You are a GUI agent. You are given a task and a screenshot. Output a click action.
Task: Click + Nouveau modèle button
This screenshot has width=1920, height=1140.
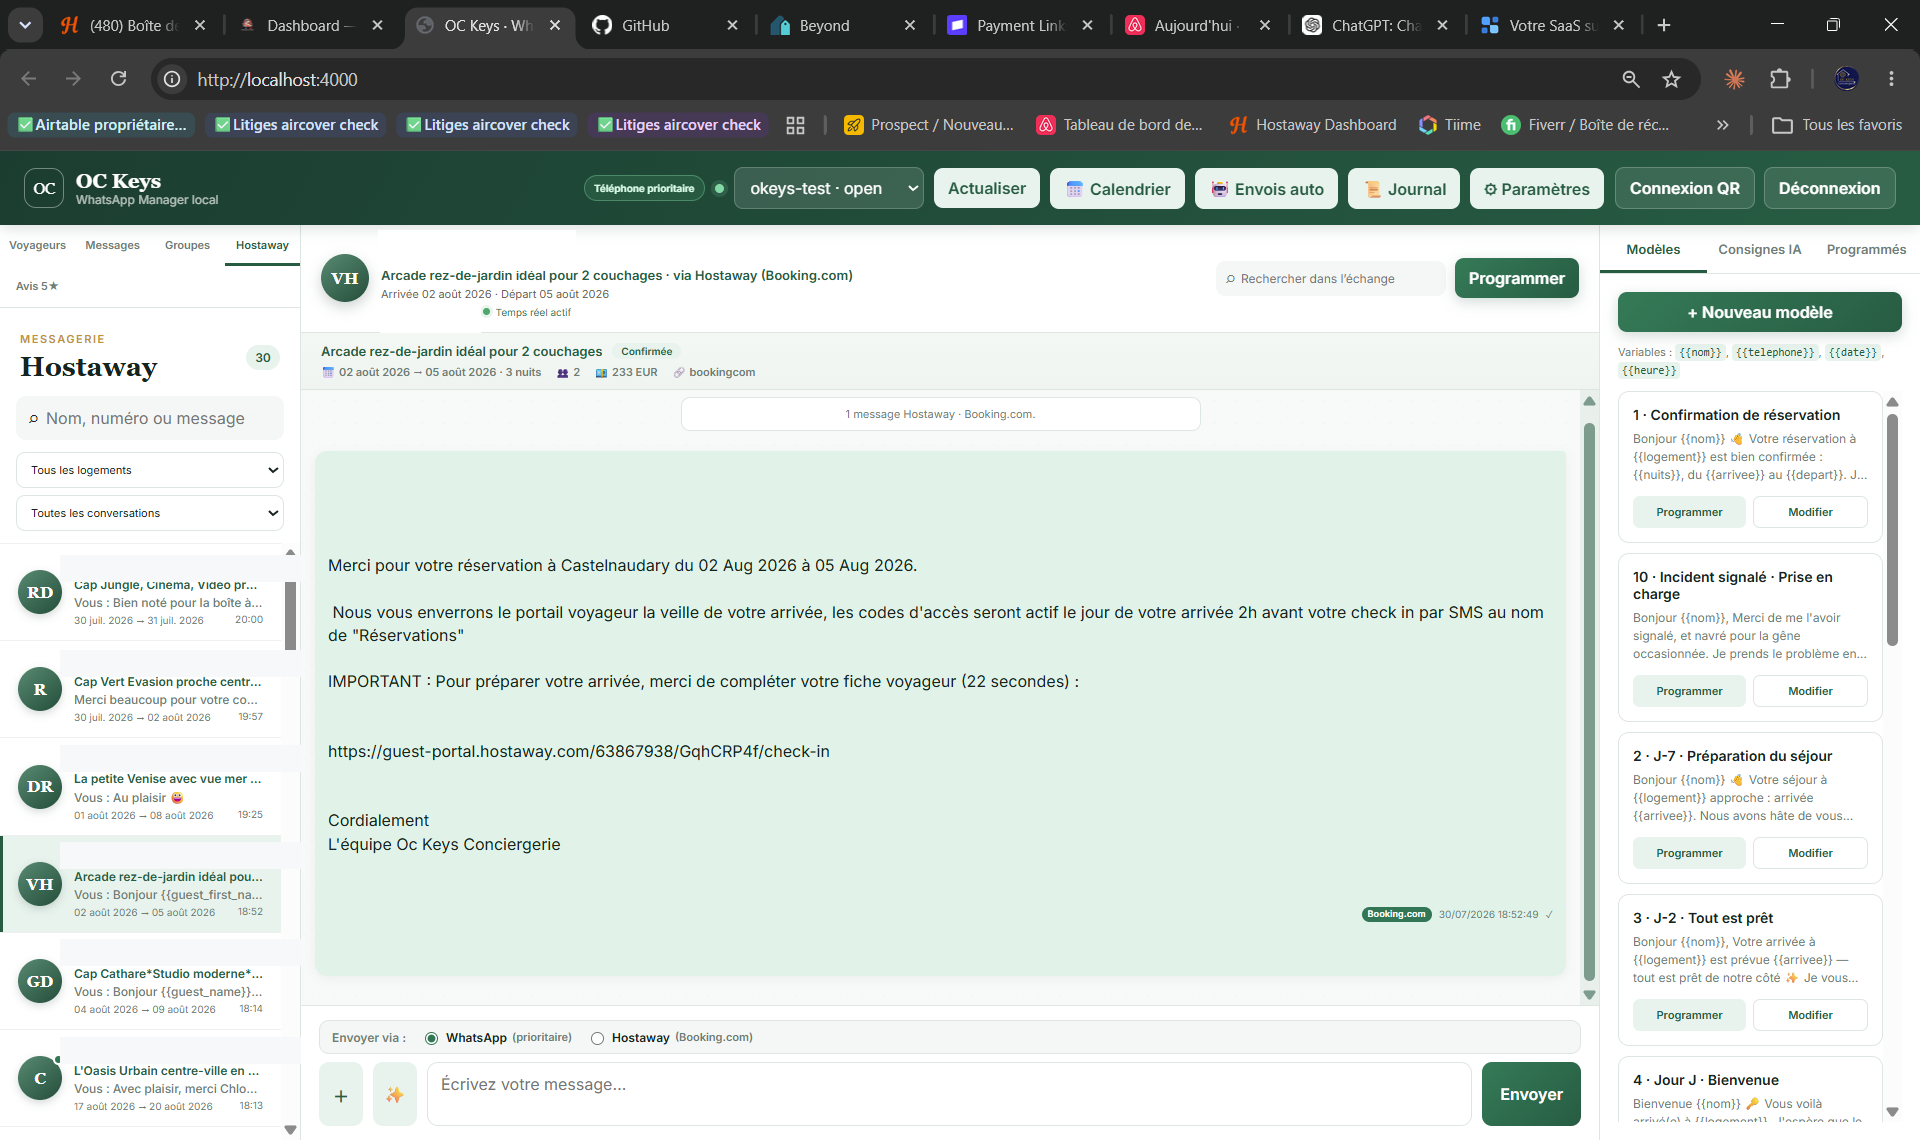point(1759,312)
